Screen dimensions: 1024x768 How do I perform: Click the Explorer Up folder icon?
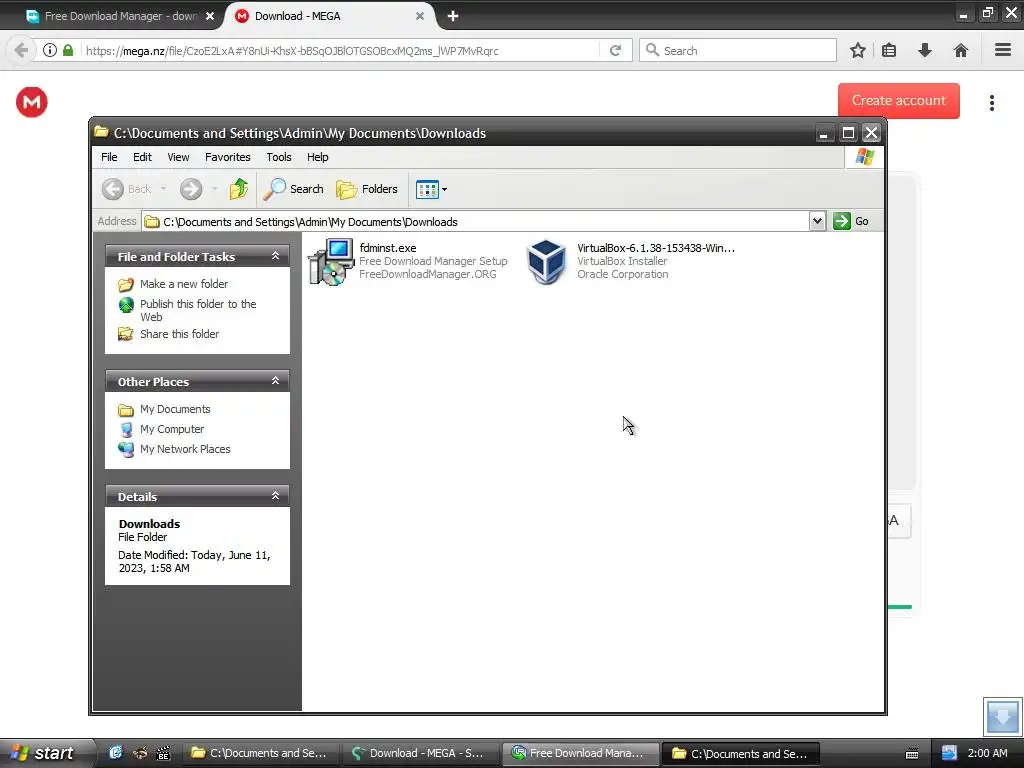[238, 189]
